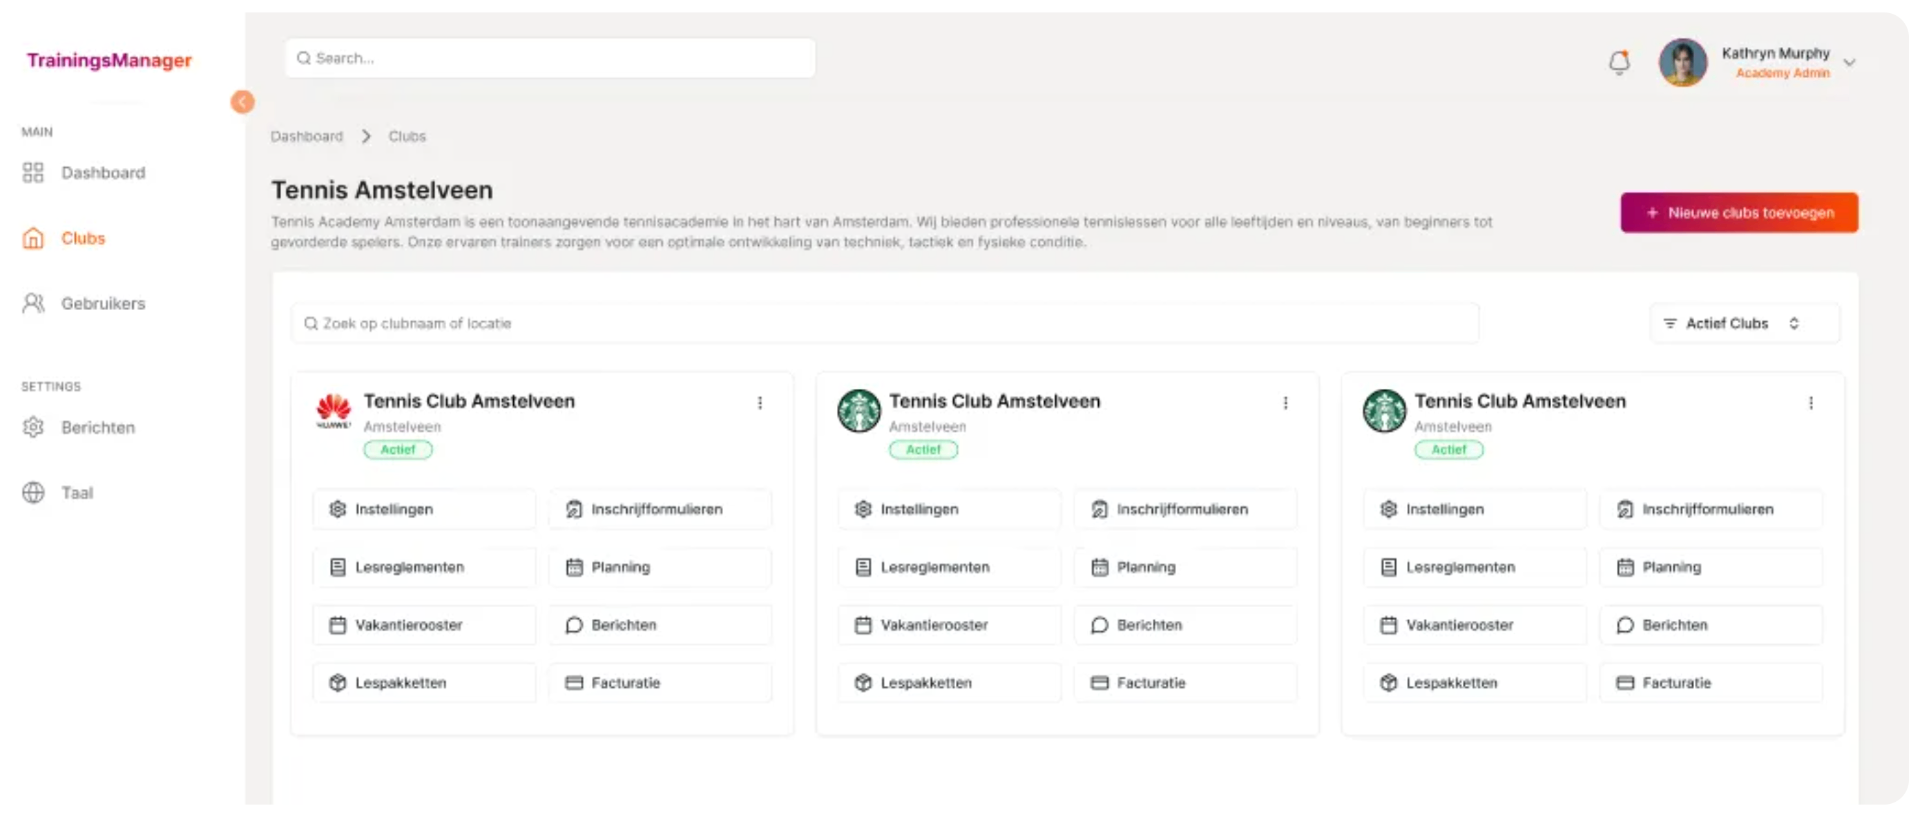
Task: Click the gear icon beside sidebar Berichten
Action: pos(33,427)
